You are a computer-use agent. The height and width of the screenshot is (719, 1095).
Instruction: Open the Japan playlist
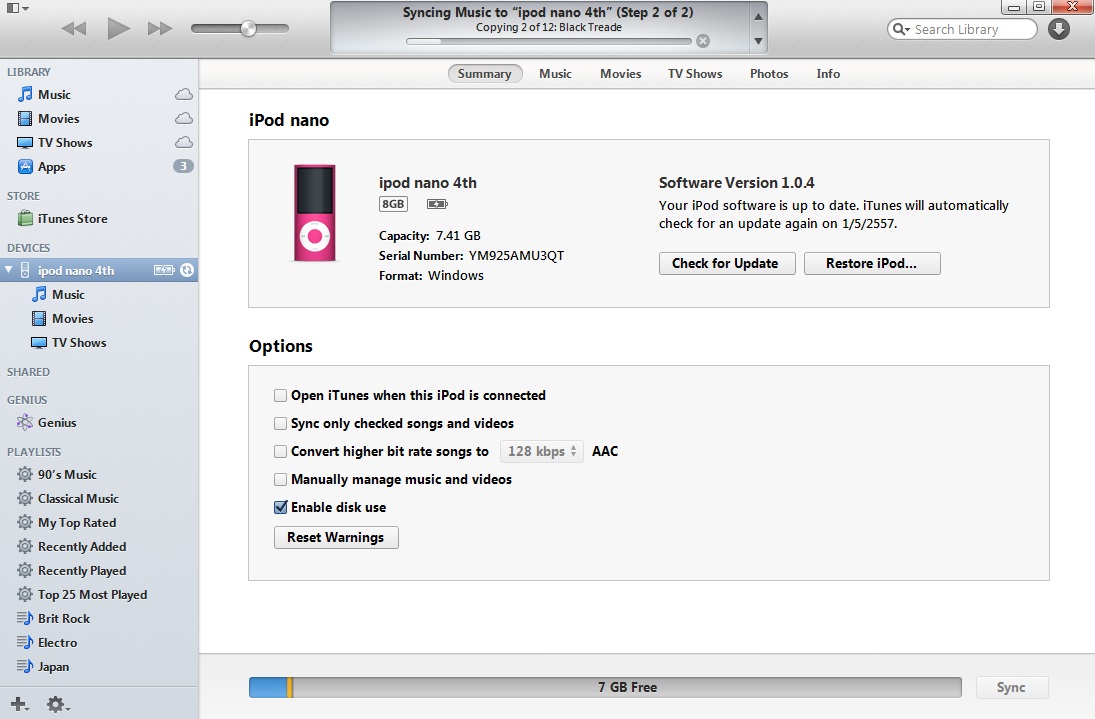pyautogui.click(x=53, y=667)
